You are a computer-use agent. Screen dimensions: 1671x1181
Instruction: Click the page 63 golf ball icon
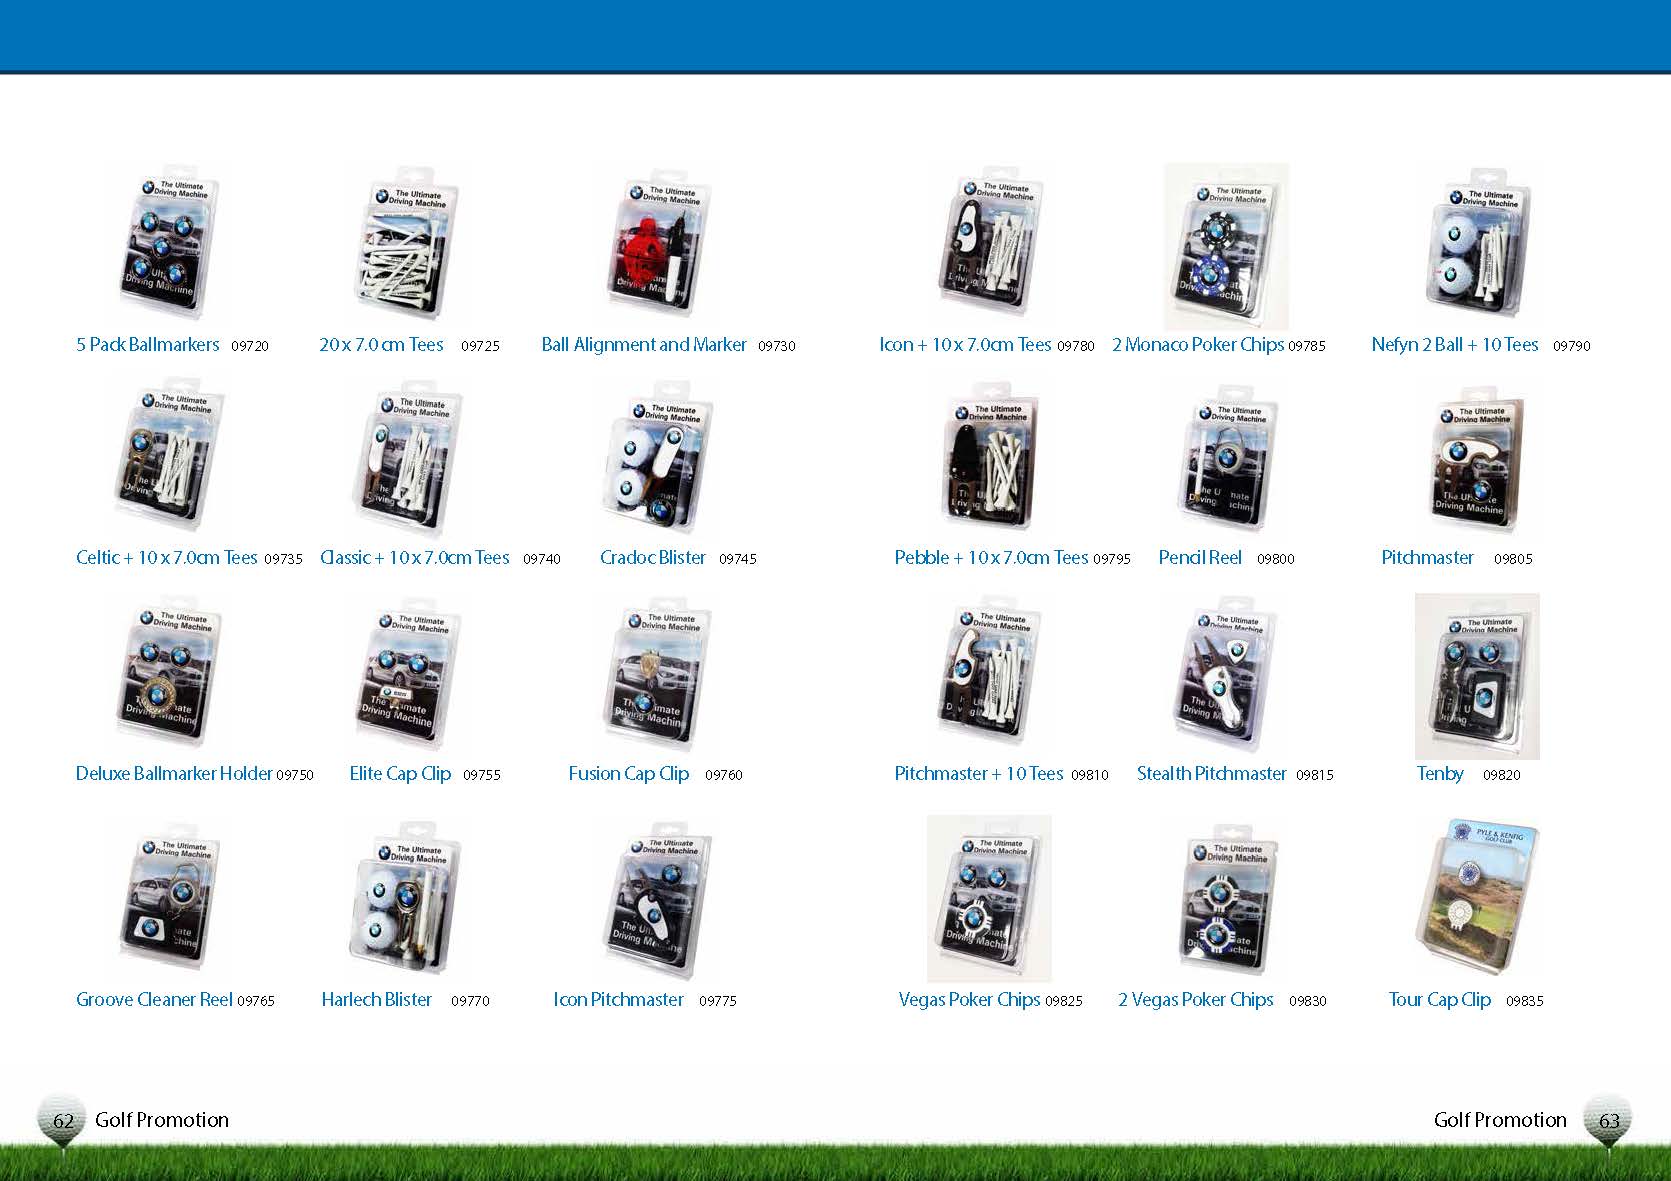pyautogui.click(x=1608, y=1120)
